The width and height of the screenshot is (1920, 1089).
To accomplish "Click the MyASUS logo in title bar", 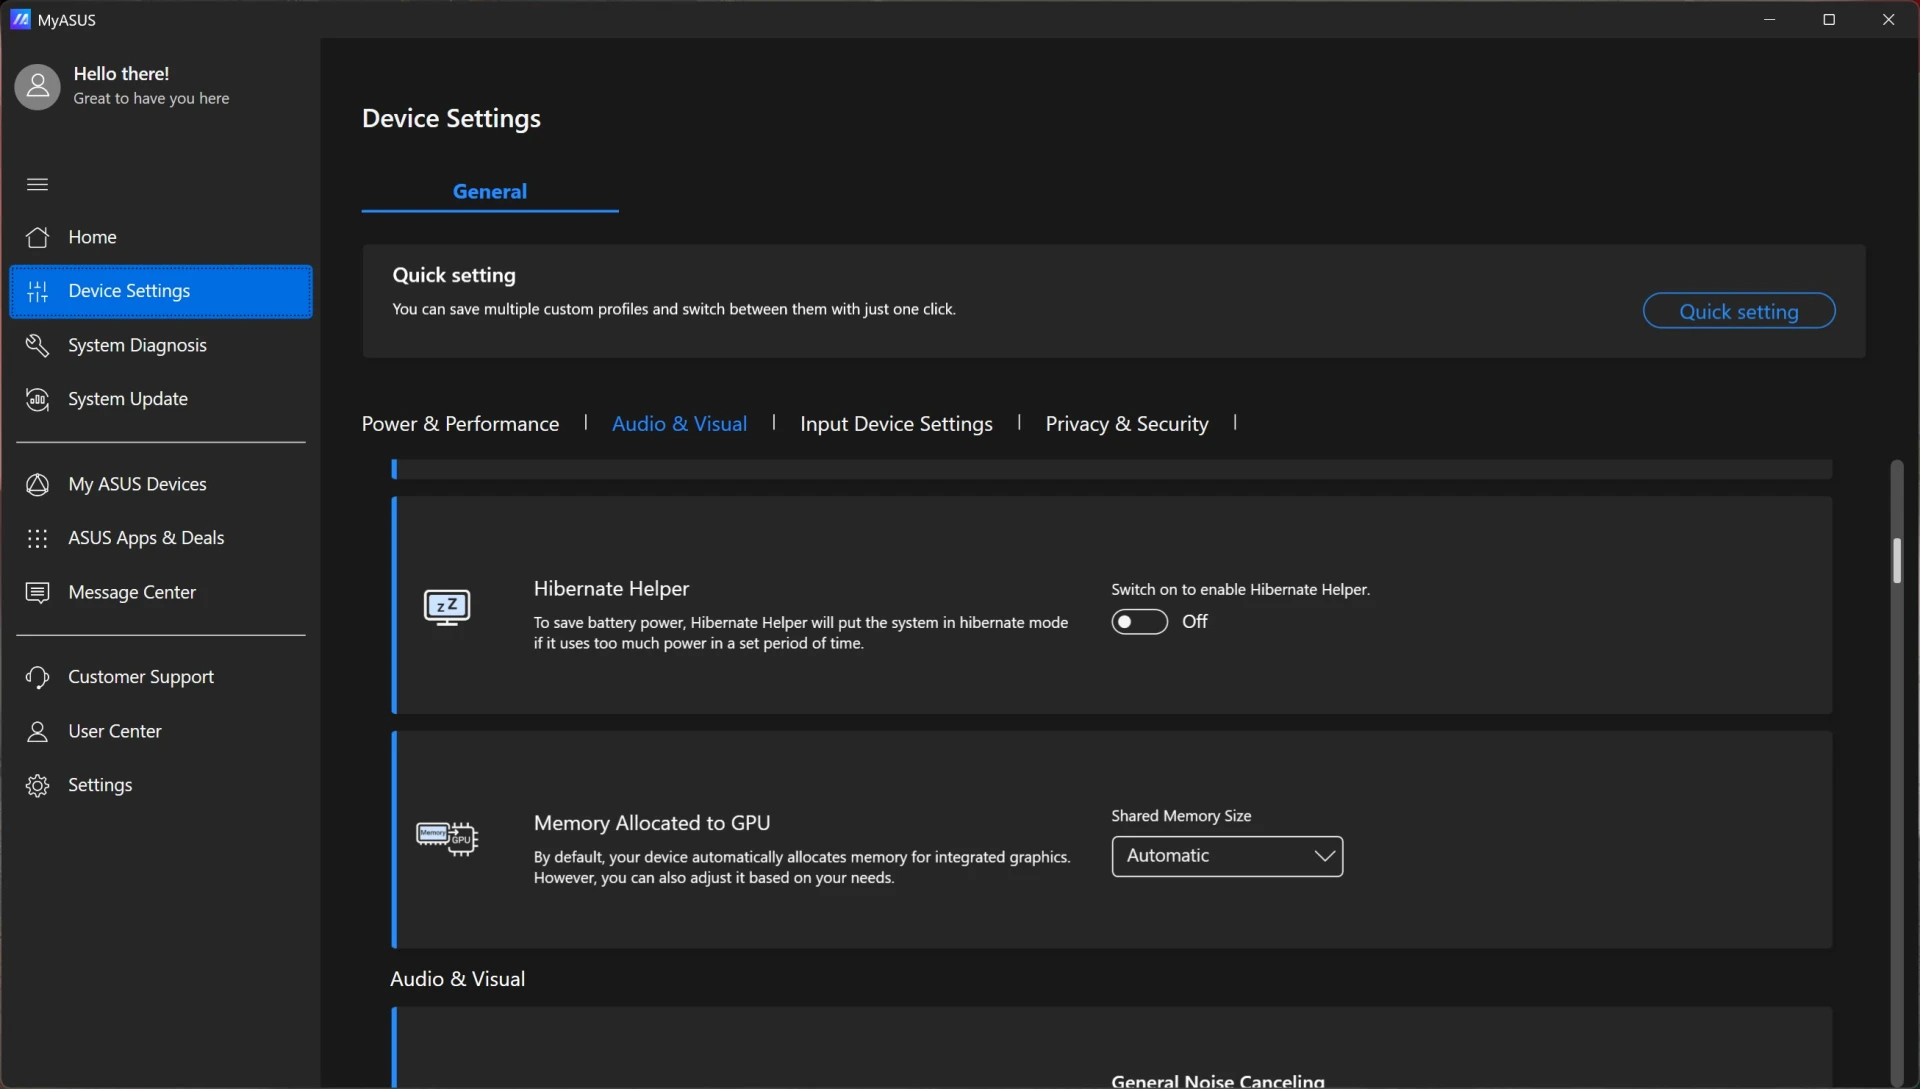I will [20, 19].
